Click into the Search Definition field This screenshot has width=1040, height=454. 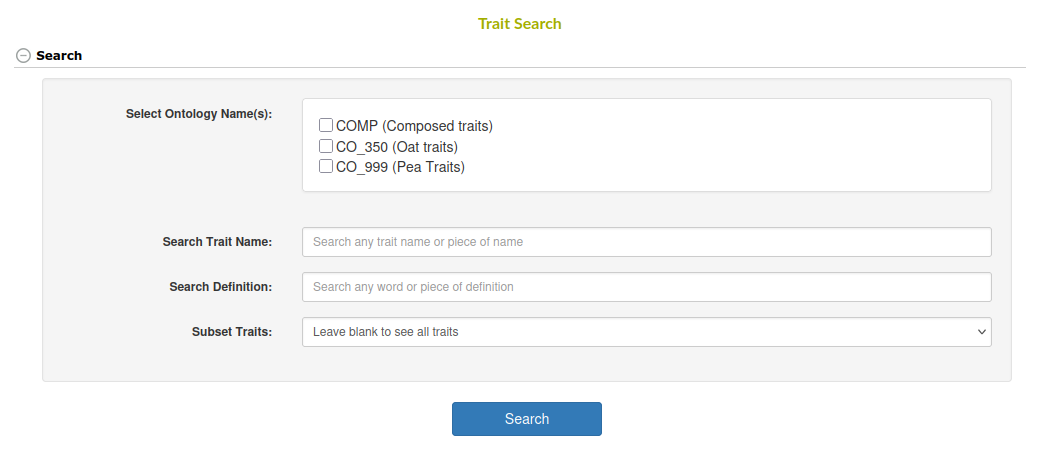coord(646,287)
